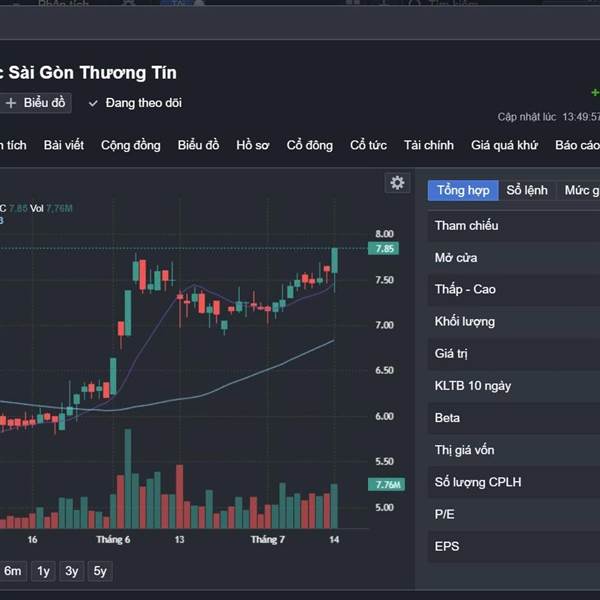
Task: Click the plus Biểu đồ button
Action: (x=36, y=103)
